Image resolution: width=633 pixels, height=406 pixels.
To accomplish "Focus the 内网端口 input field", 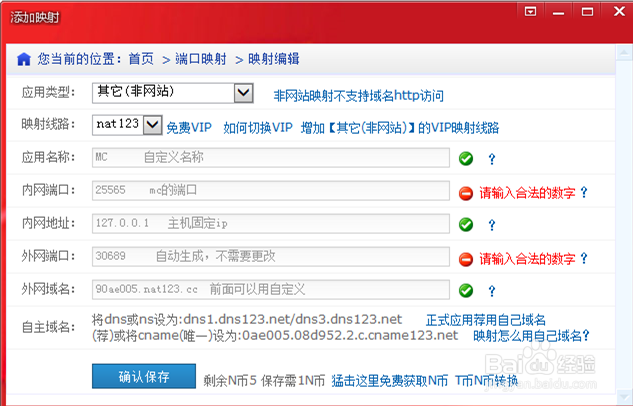I will 271,190.
